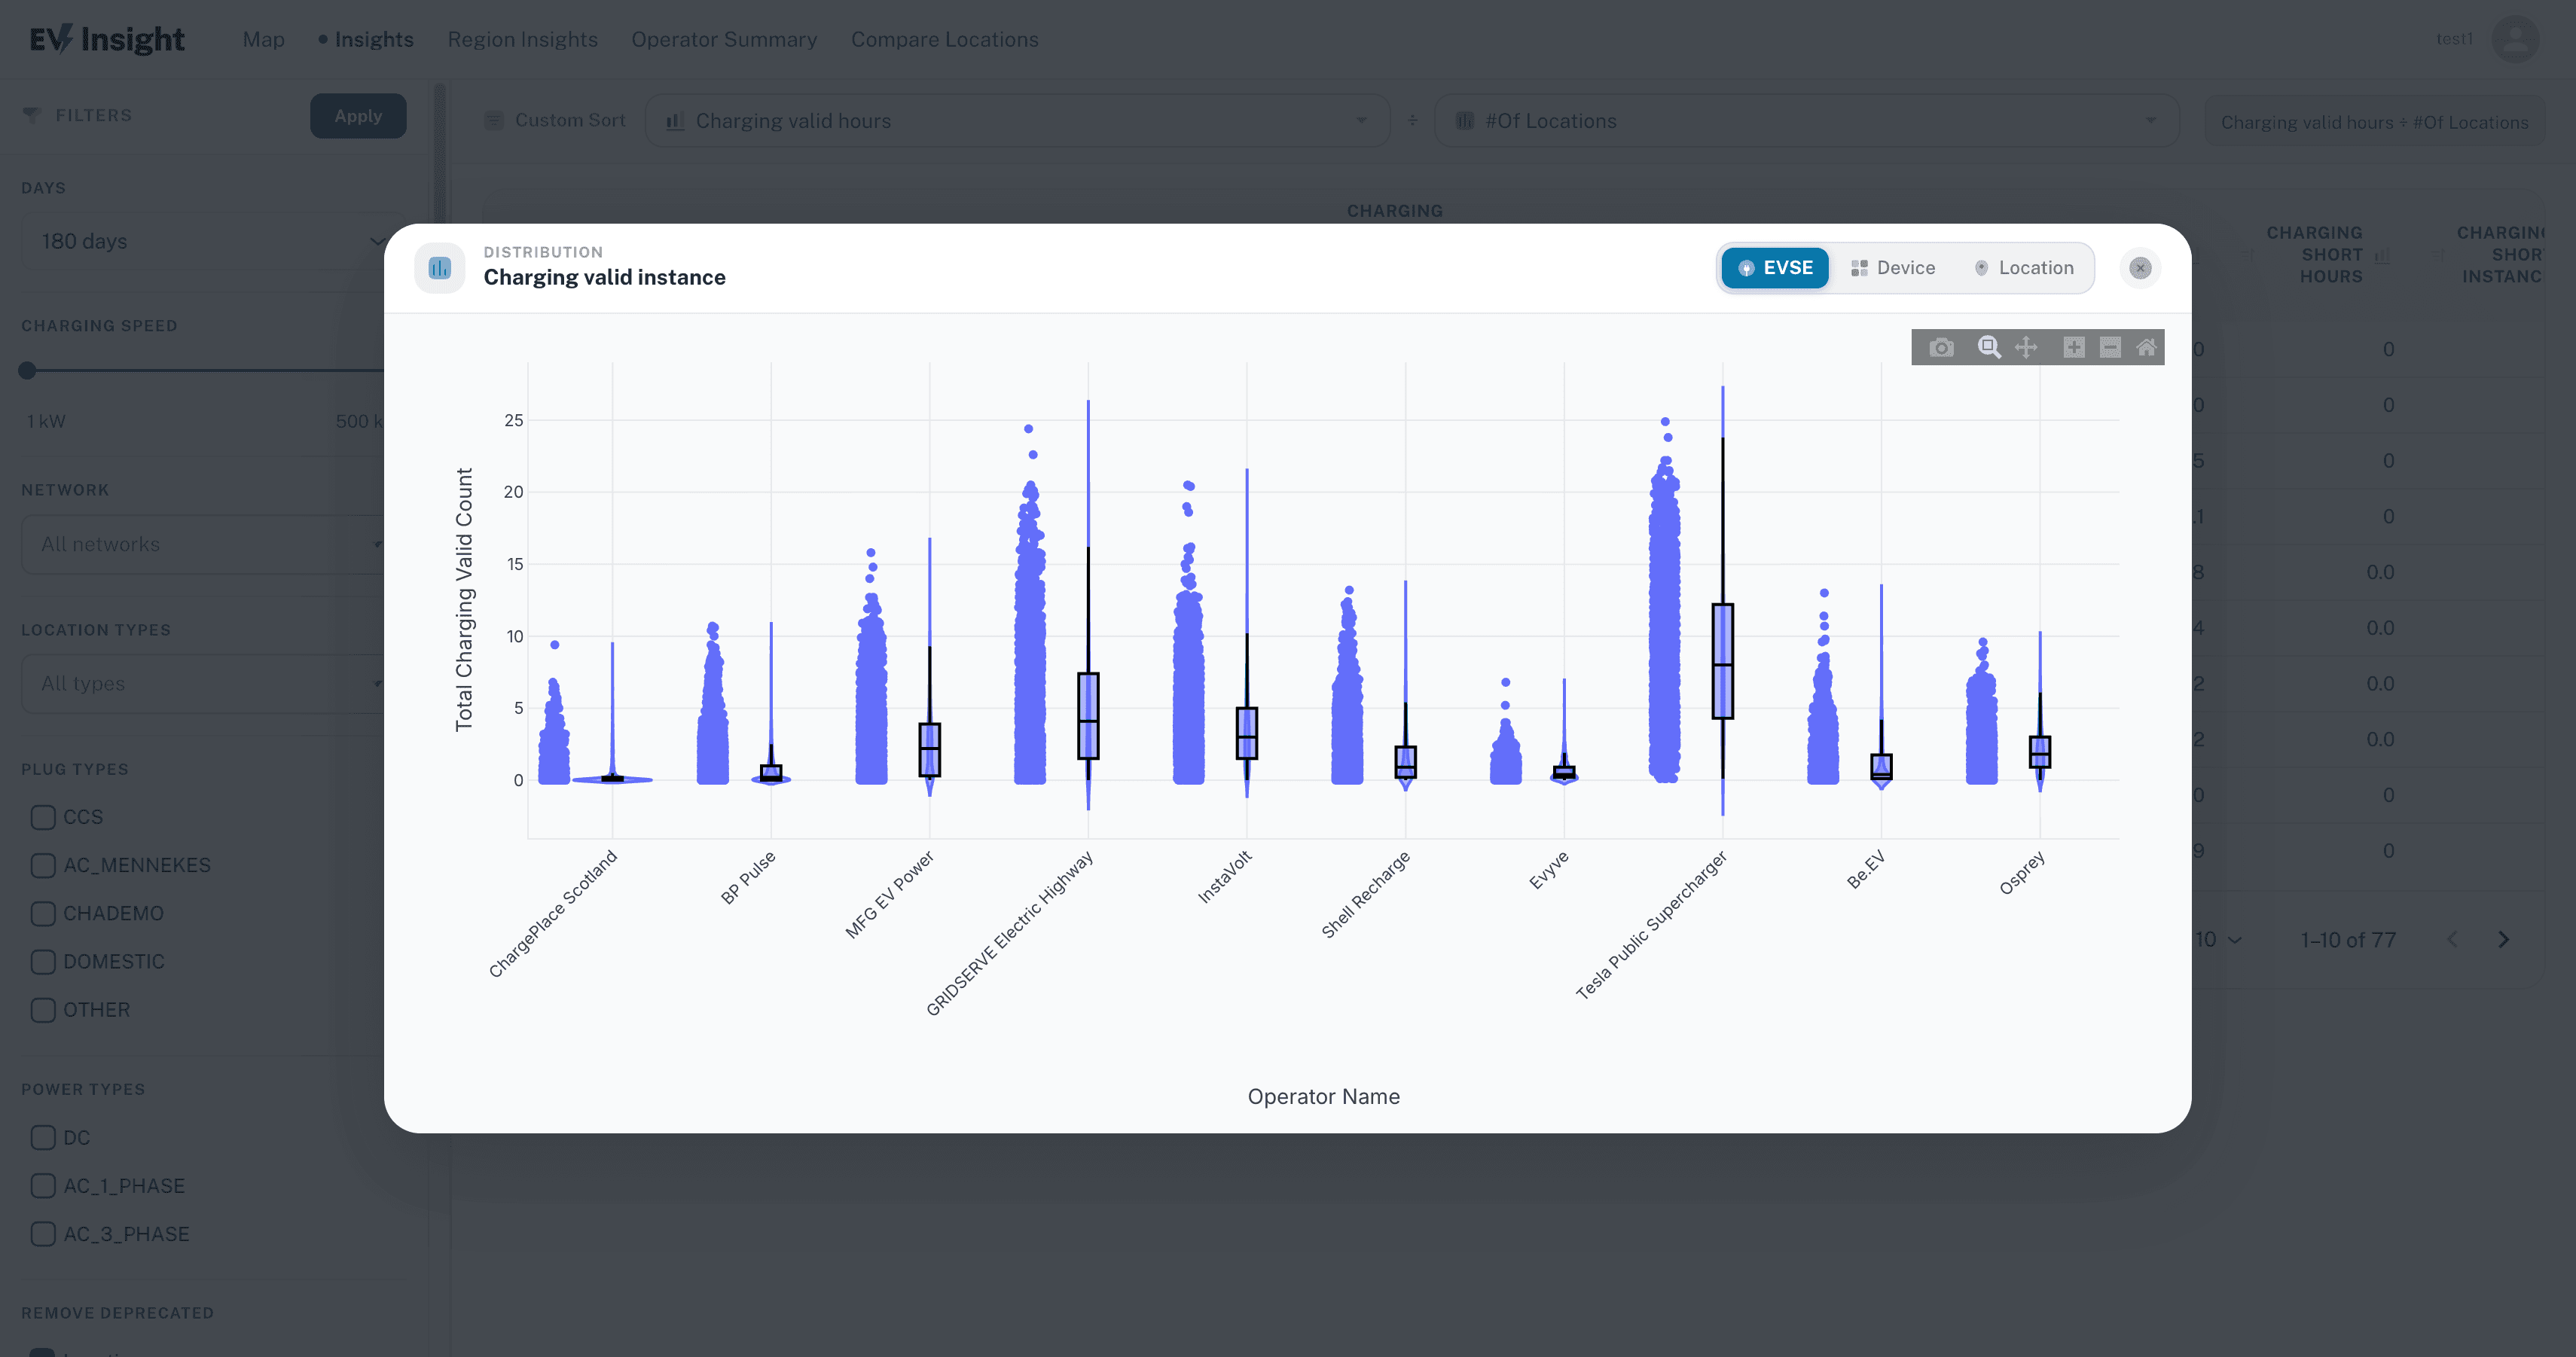Click the Apply filters button
The width and height of the screenshot is (2576, 1357).
coord(358,116)
